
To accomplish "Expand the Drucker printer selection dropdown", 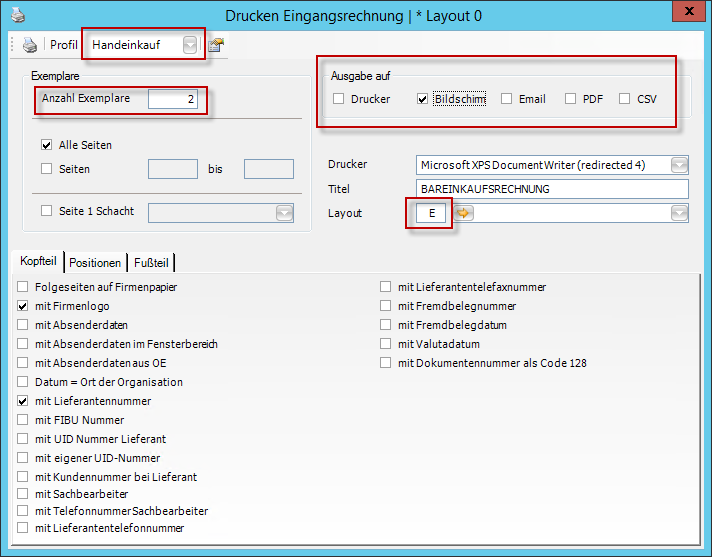I will (679, 165).
